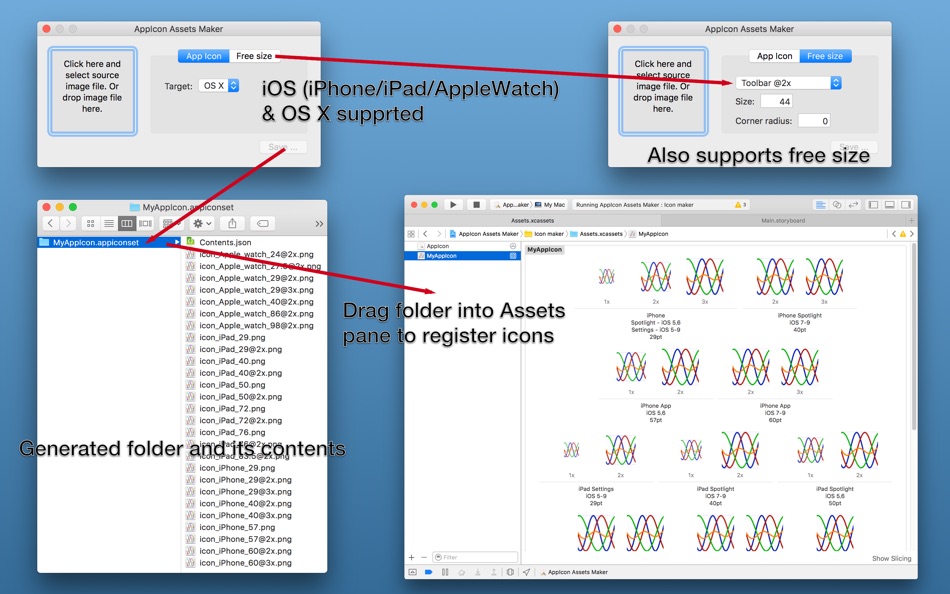Click the plus icon below Xcode asset list
The image size is (950, 594).
411,557
